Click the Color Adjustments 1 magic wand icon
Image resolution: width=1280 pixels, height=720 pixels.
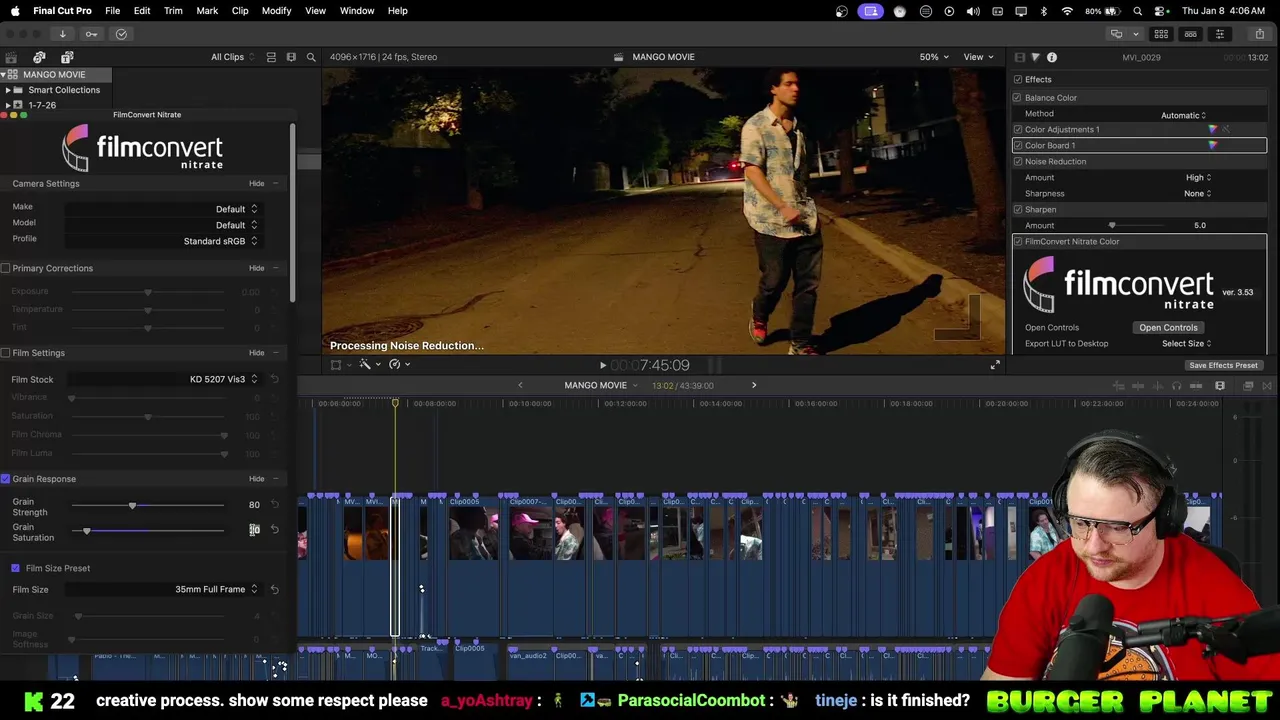(1226, 129)
